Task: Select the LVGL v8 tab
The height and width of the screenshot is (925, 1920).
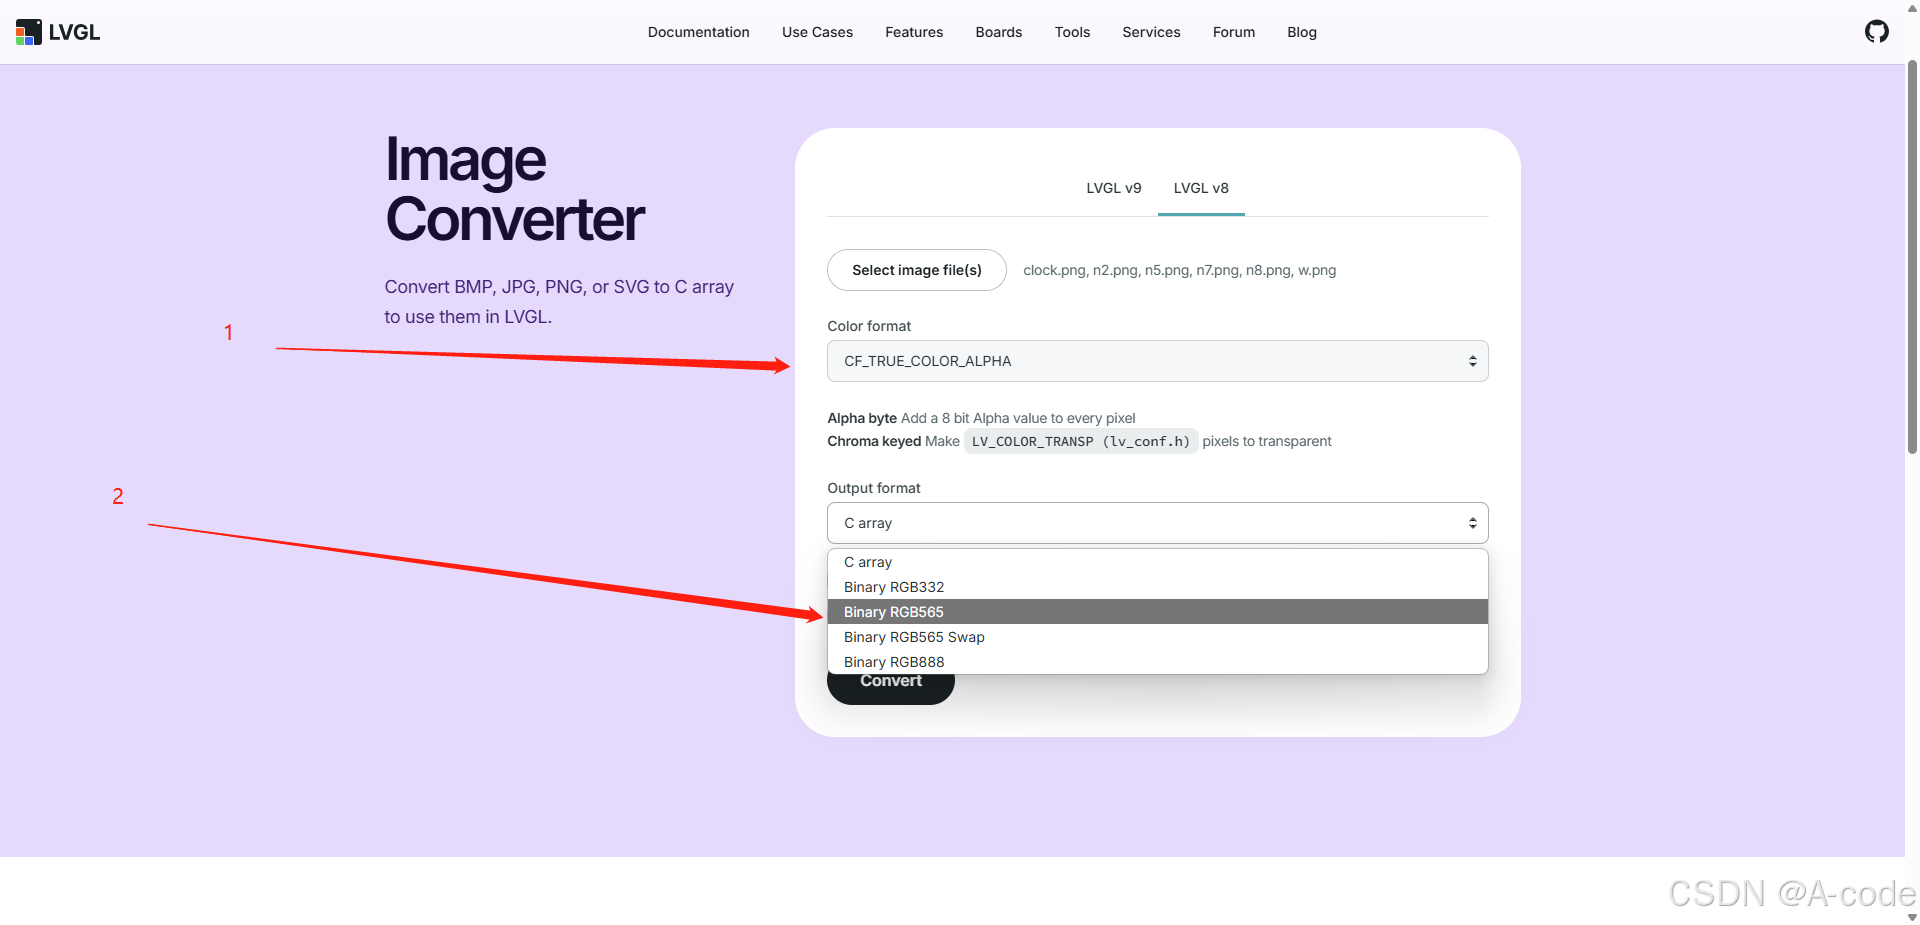Action: (1201, 188)
